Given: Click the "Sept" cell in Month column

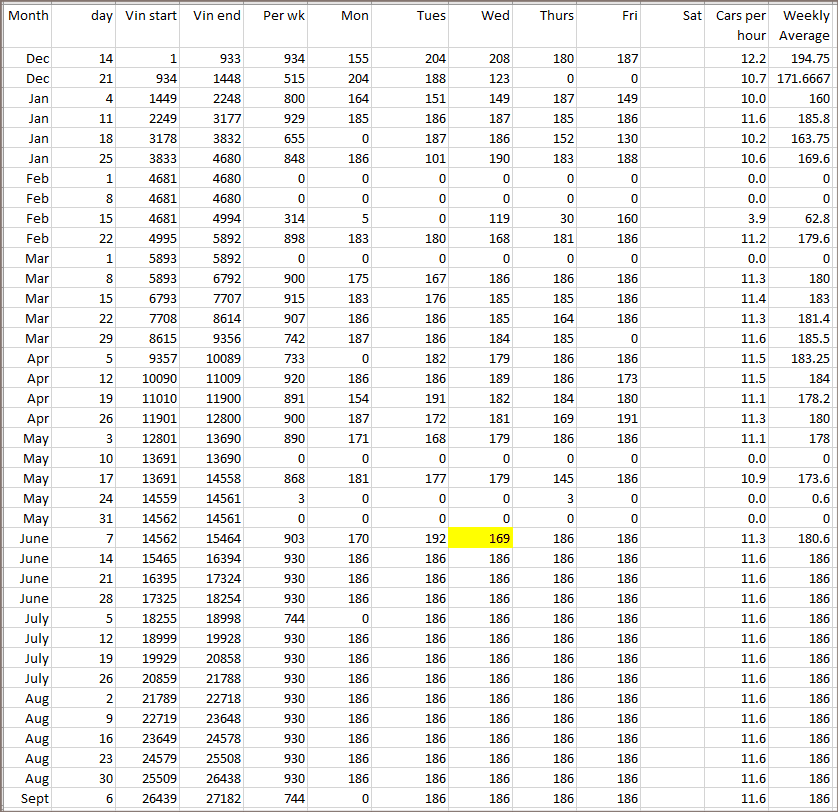Looking at the screenshot, I should point(27,799).
